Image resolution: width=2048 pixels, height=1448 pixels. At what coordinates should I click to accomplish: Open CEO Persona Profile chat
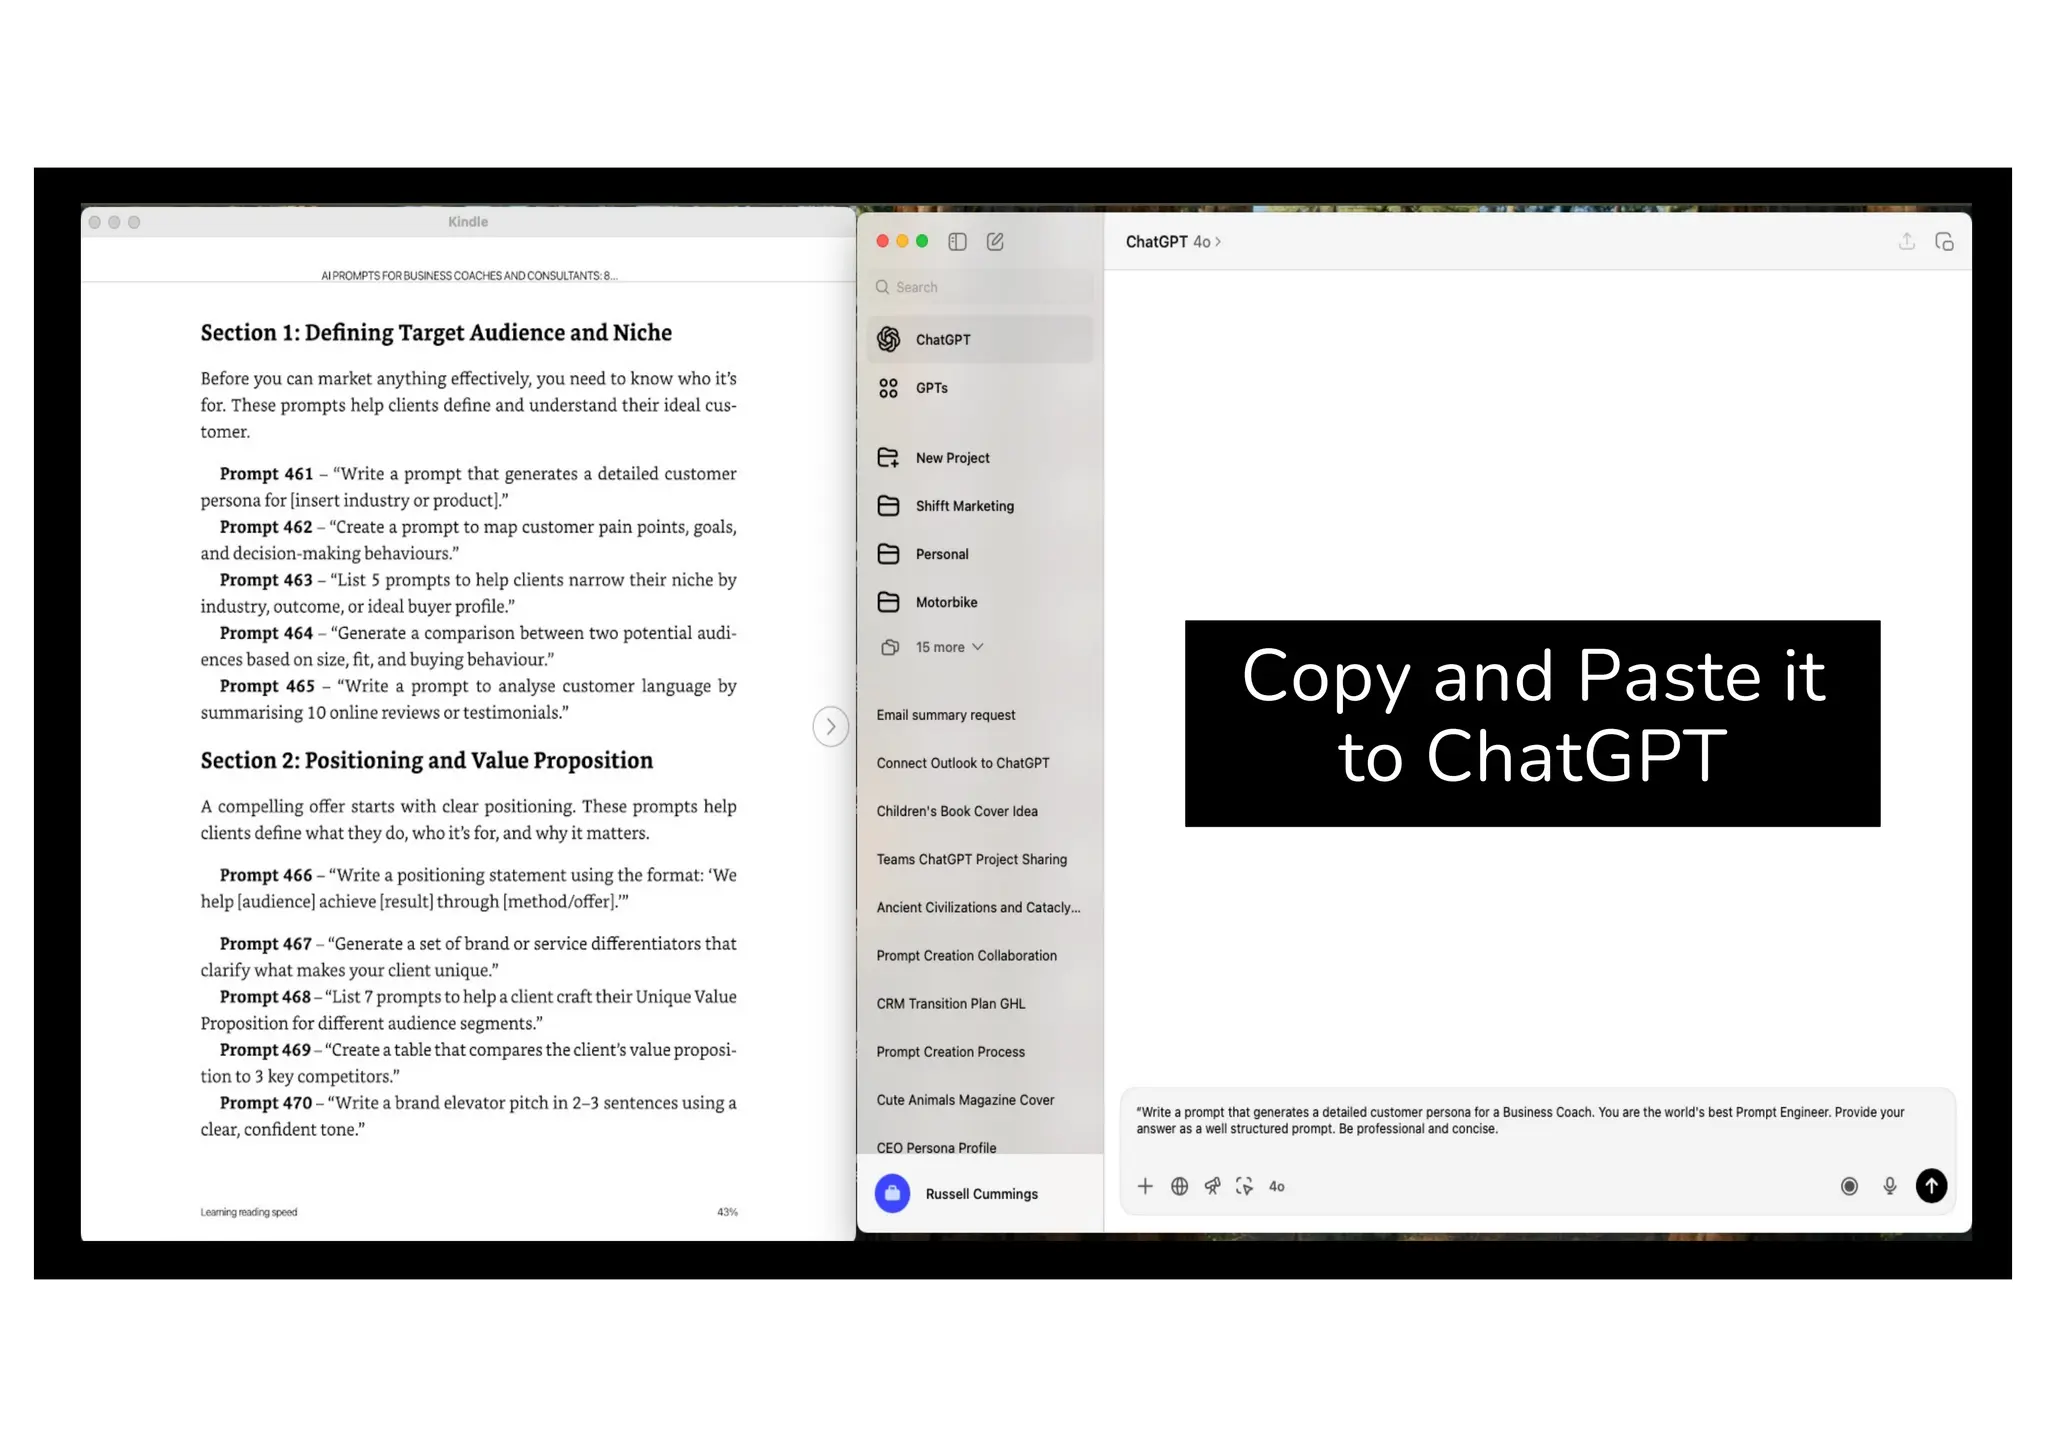point(936,1147)
